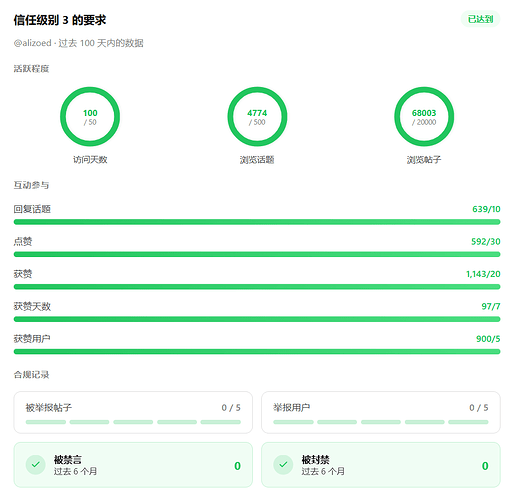Click the 访问天数 circular progress ring
This screenshot has height=500, width=512.
90,117
